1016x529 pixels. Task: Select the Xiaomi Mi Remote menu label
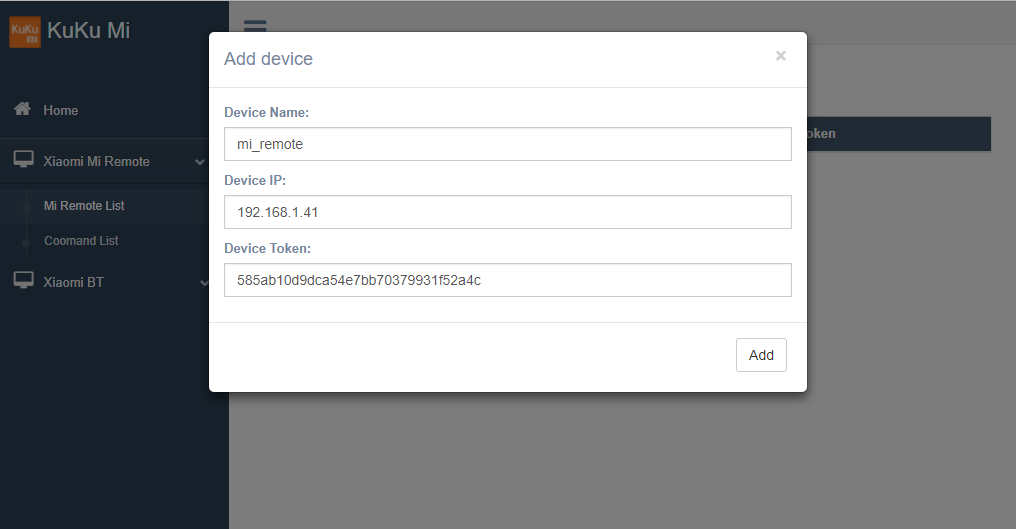pyautogui.click(x=96, y=161)
